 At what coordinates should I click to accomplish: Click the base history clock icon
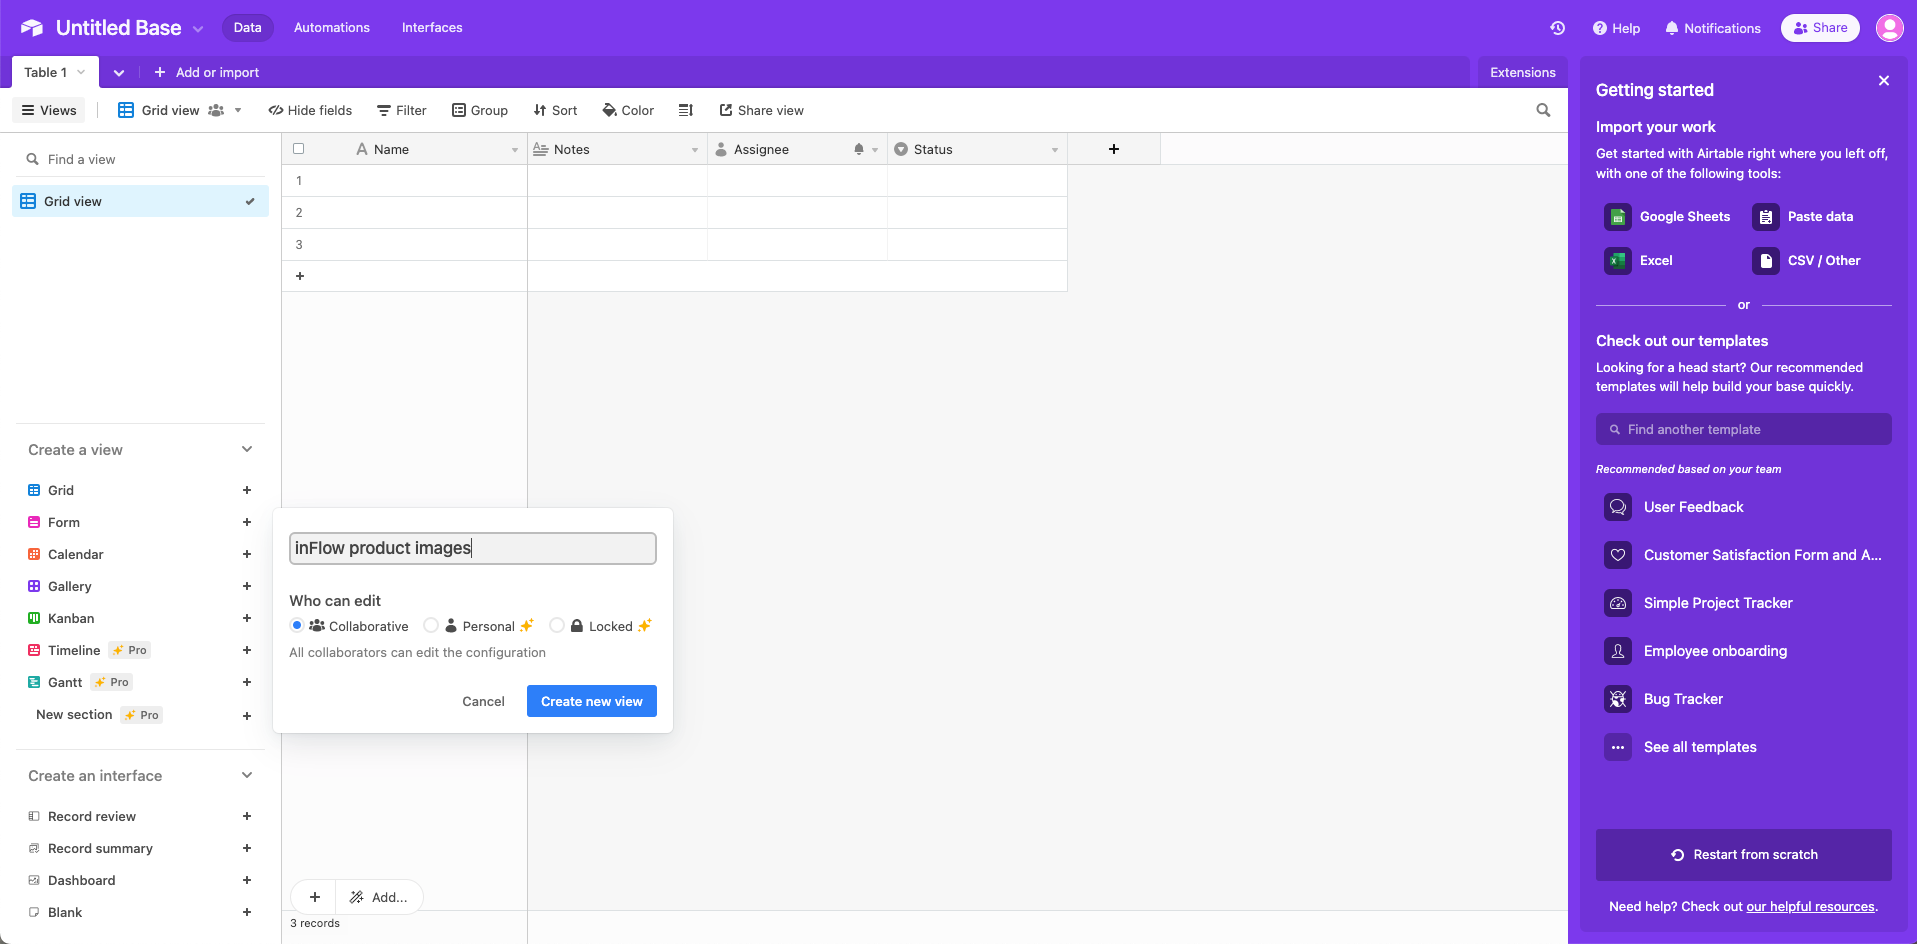(x=1557, y=28)
